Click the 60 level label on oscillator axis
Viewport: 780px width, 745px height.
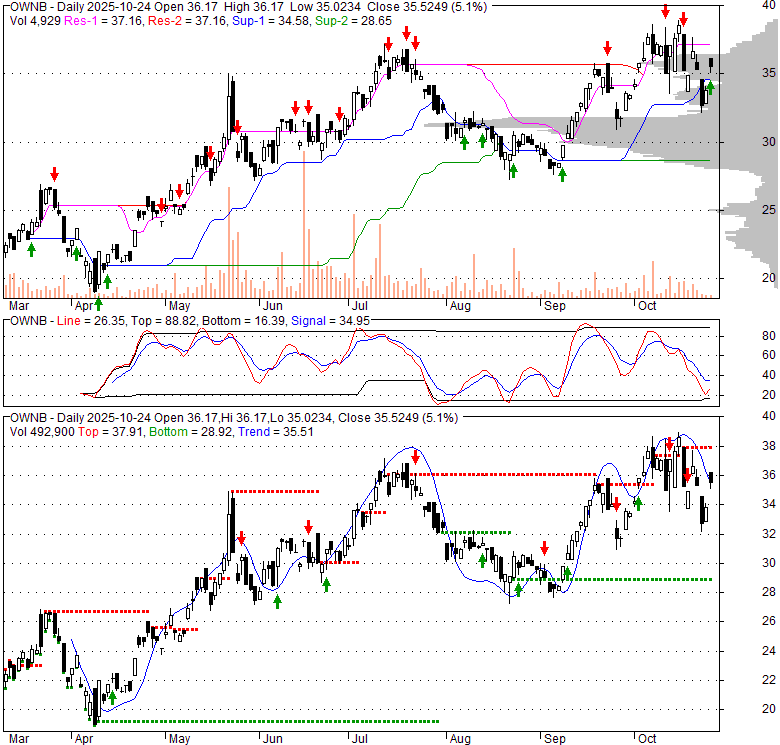tap(769, 355)
